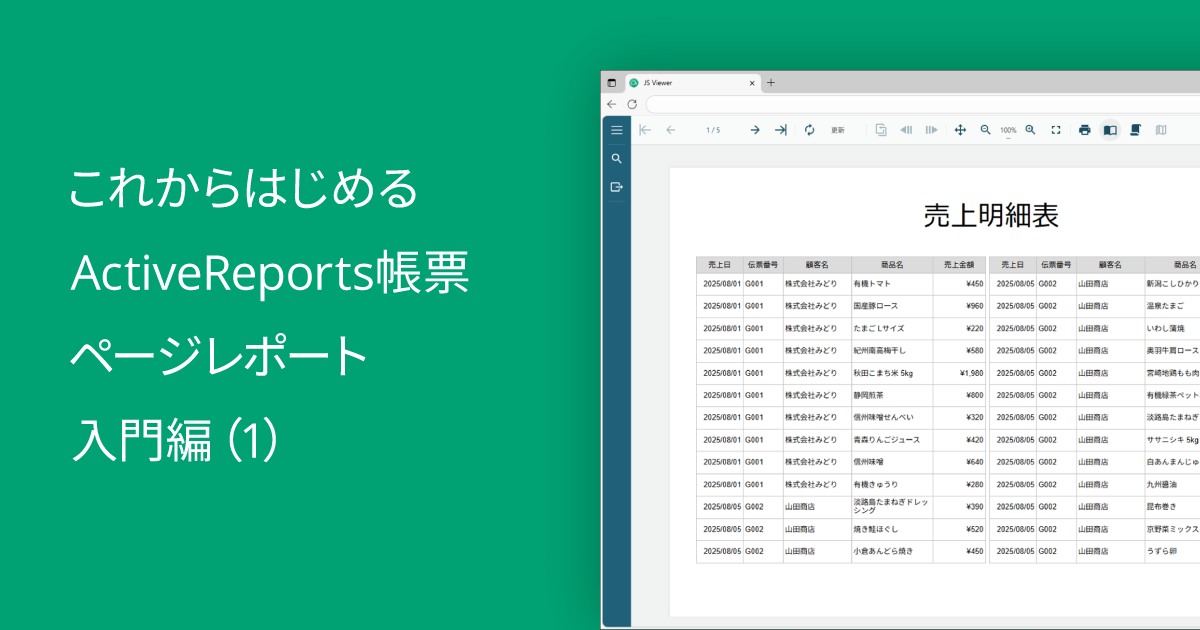Open the 100% zoom level selector

(x=1007, y=130)
